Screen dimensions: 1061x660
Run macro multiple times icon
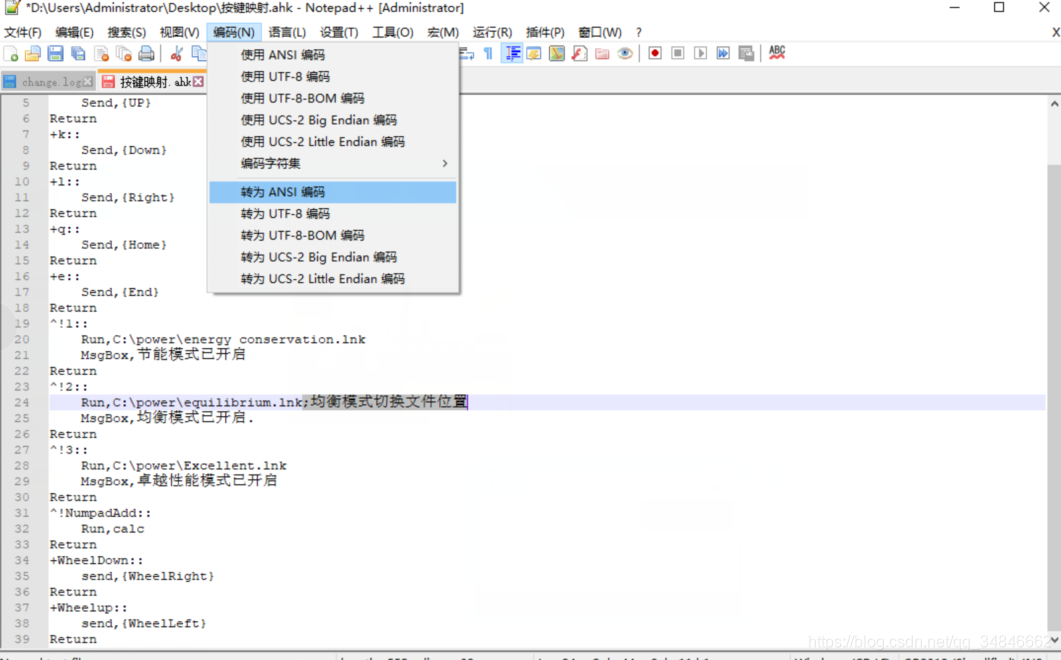(x=723, y=53)
